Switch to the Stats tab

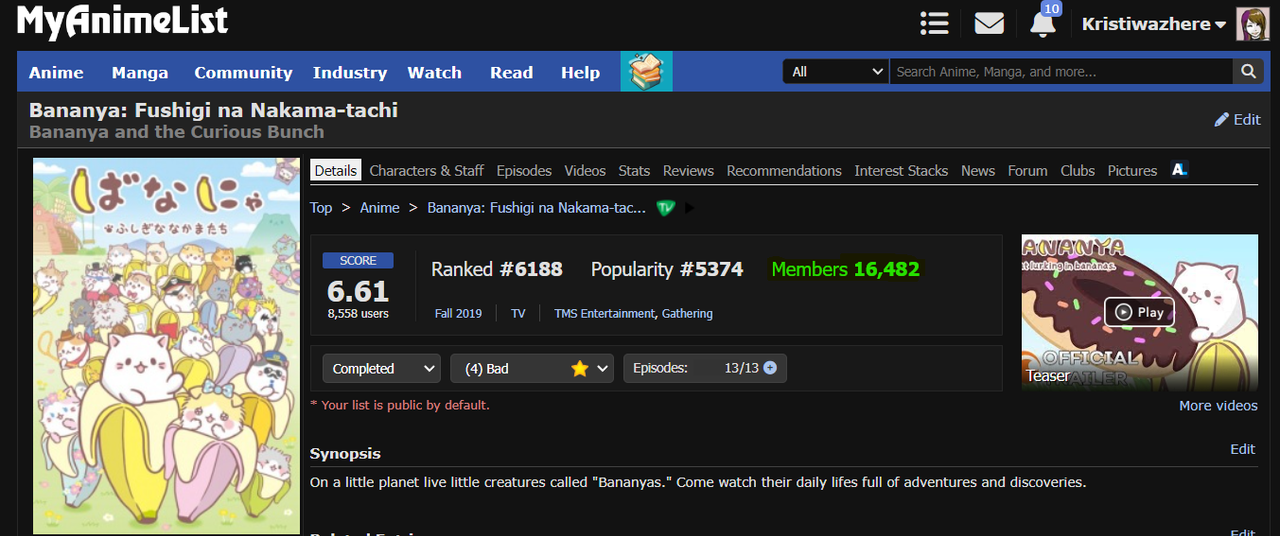[634, 171]
